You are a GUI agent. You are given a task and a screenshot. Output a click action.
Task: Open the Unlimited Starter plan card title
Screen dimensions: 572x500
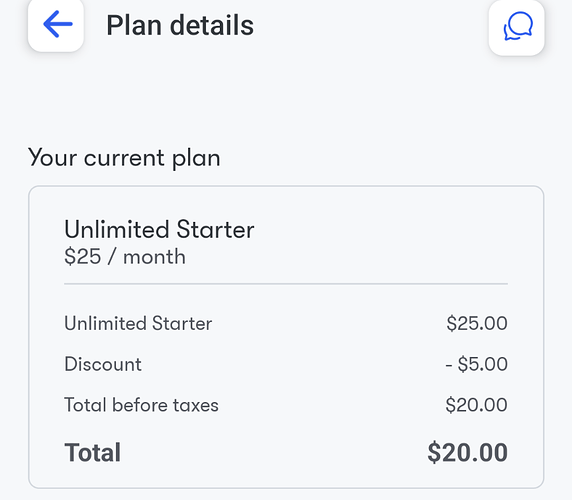click(x=159, y=229)
